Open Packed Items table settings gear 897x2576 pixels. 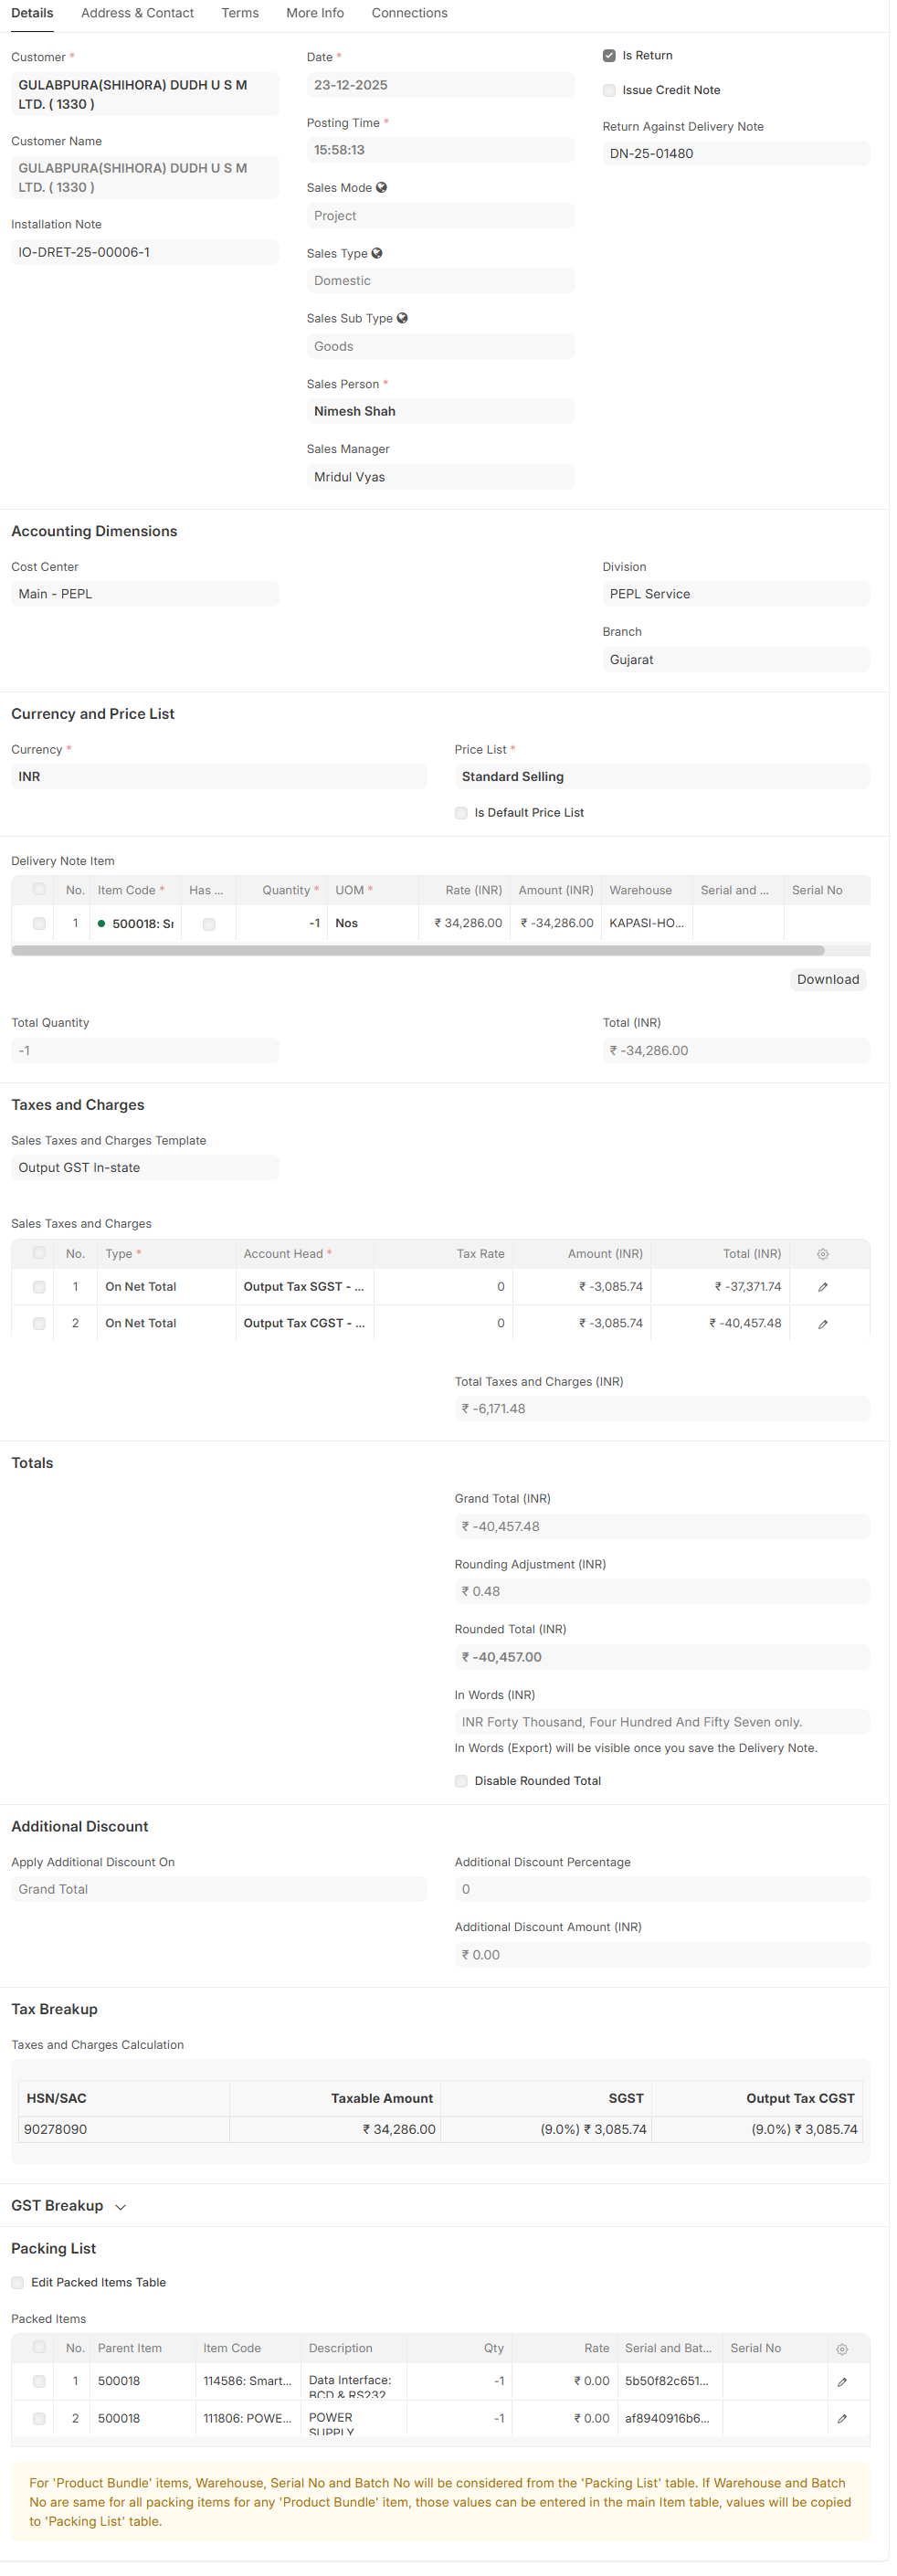point(841,2349)
